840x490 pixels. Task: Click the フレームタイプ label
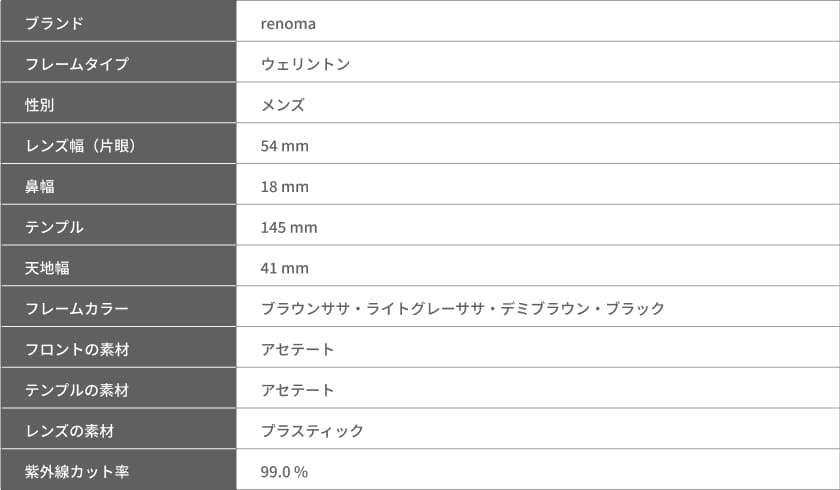click(x=77, y=64)
